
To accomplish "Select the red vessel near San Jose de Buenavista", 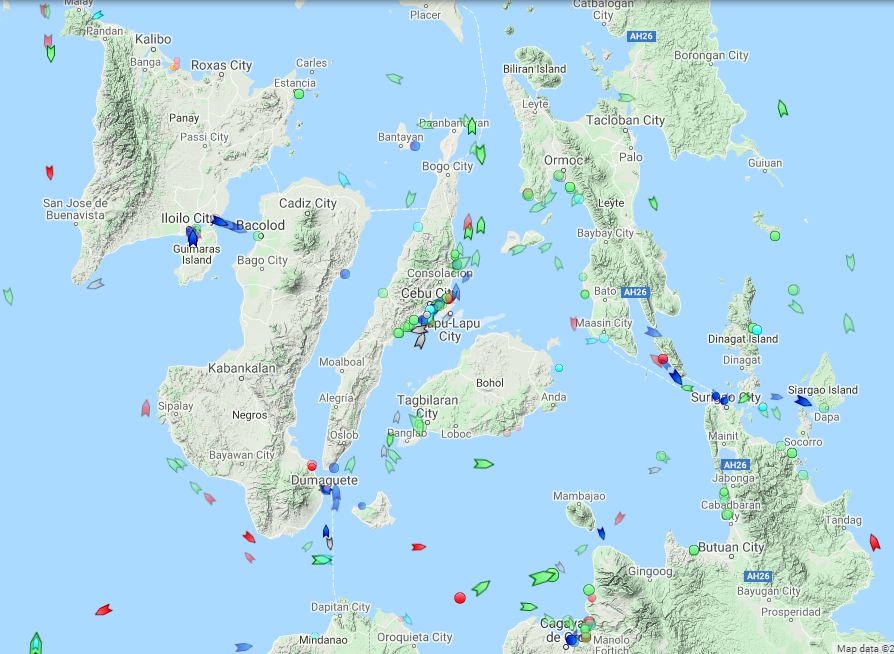I will [49, 172].
